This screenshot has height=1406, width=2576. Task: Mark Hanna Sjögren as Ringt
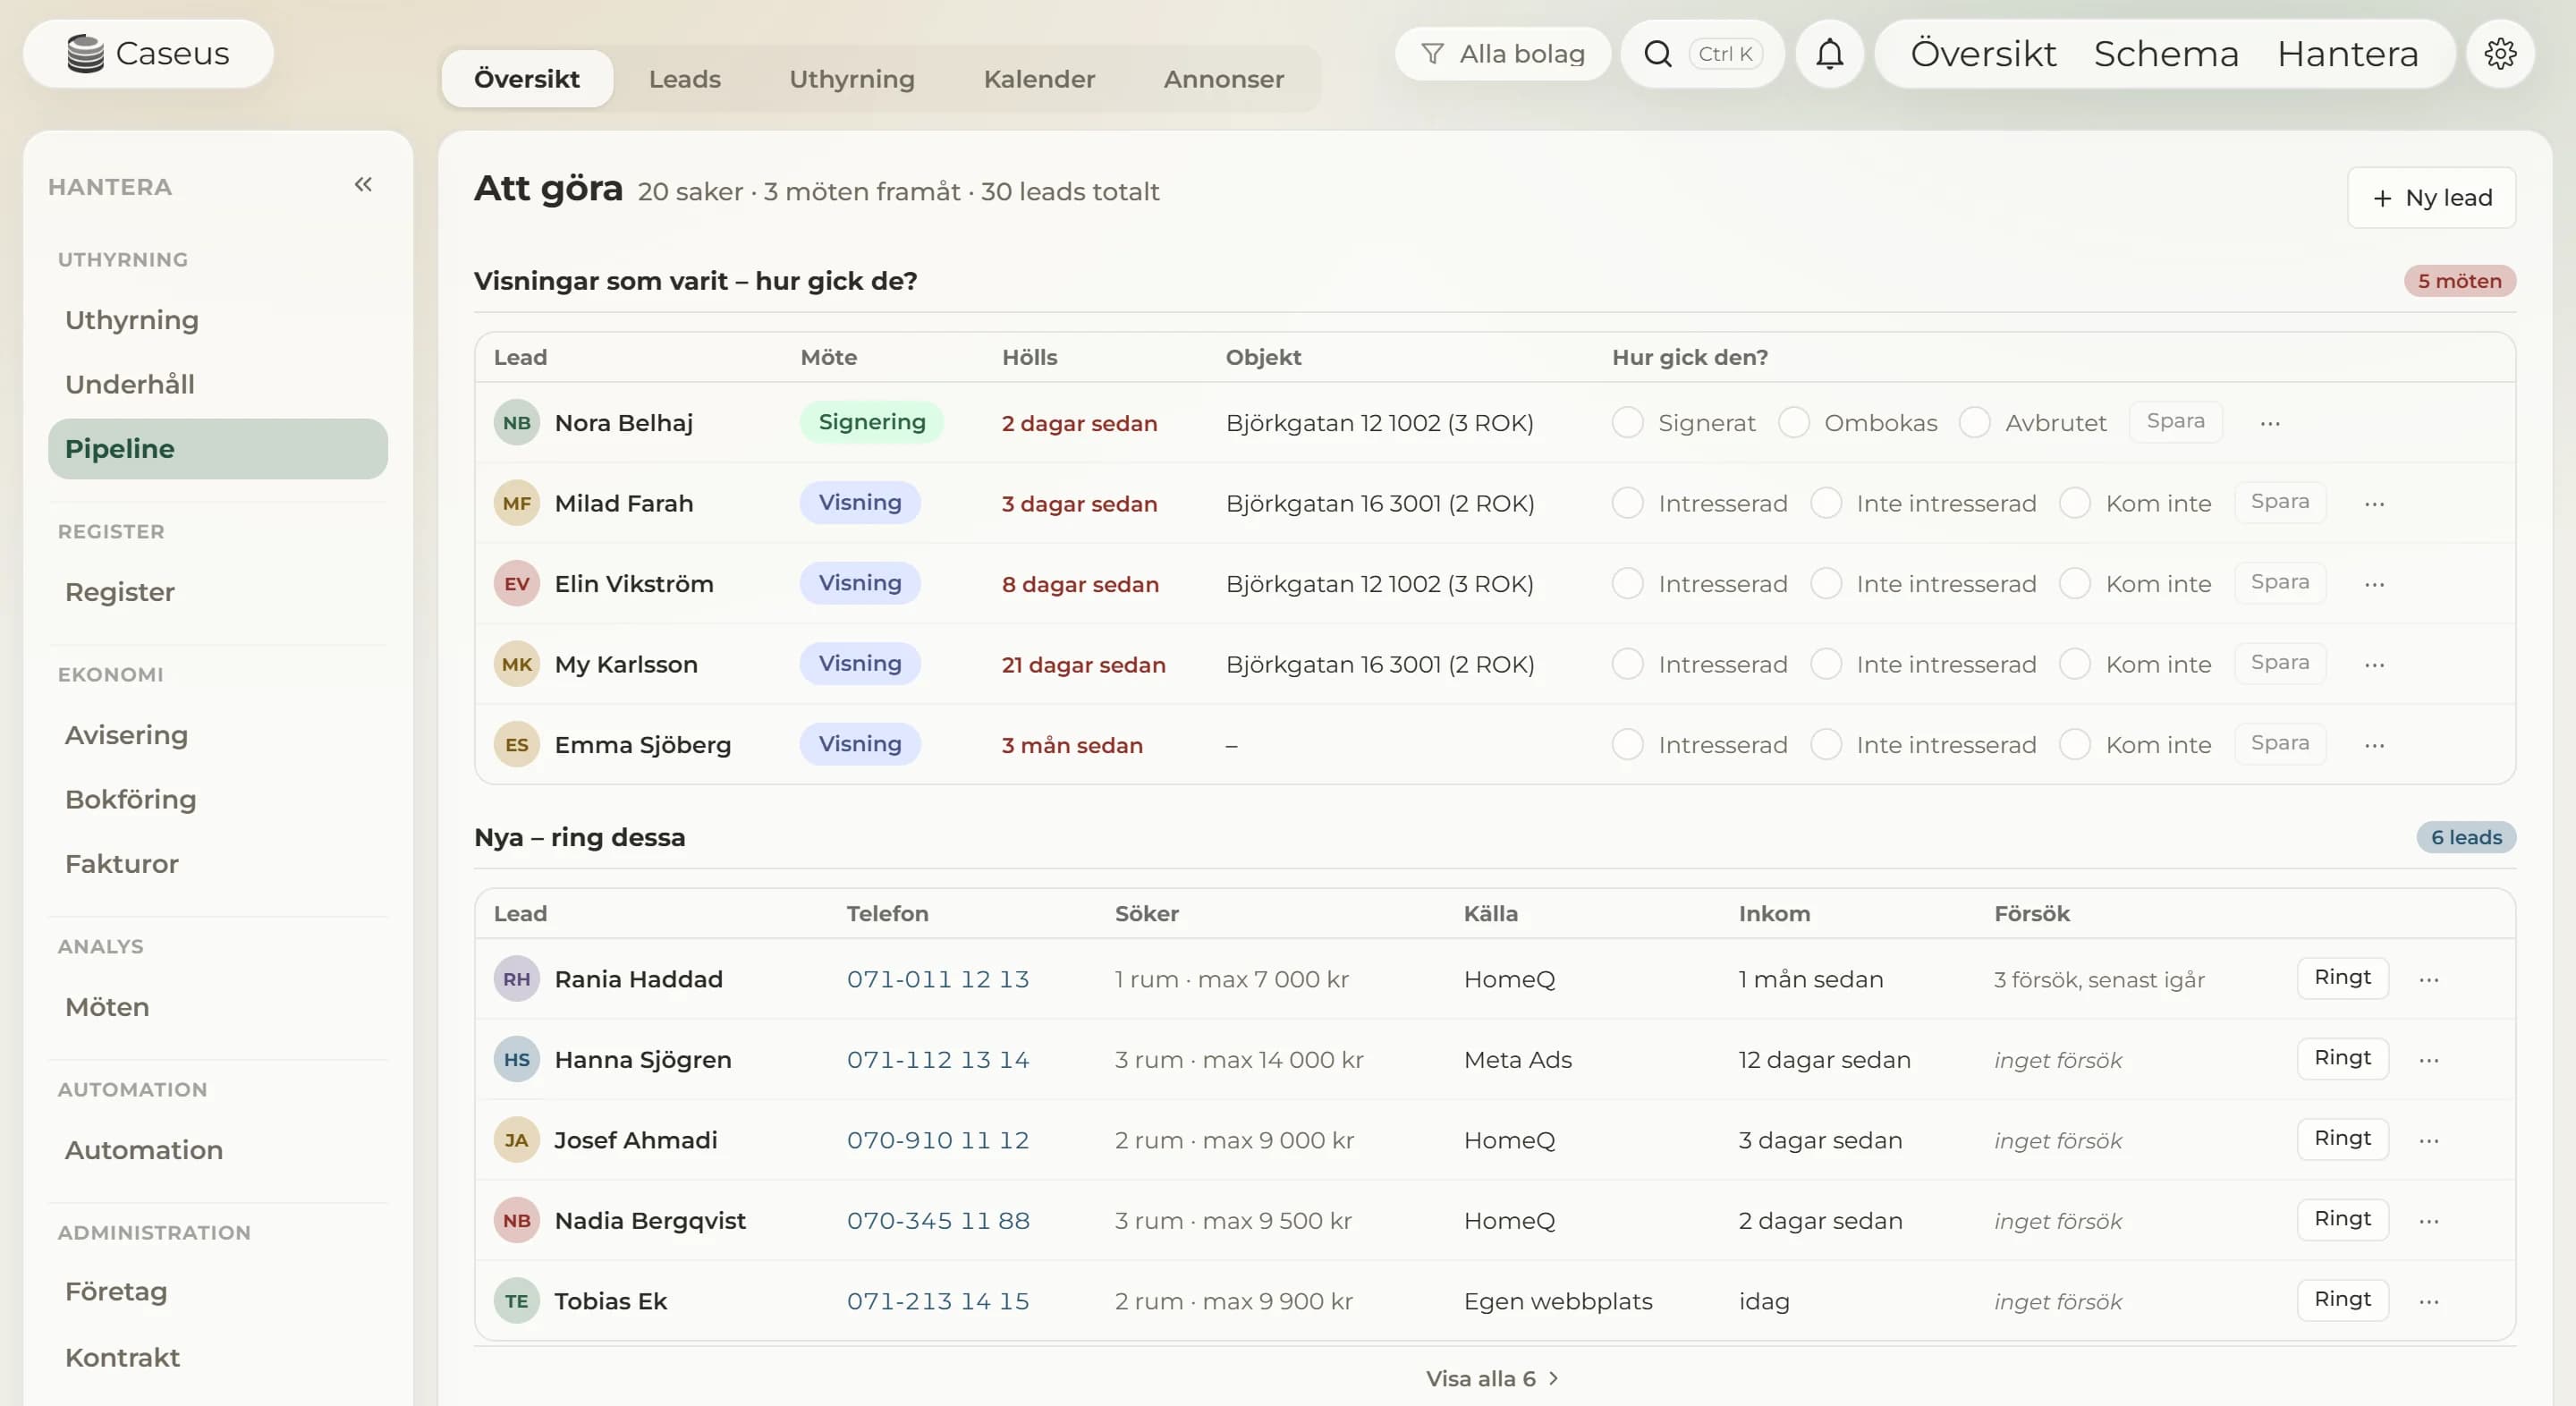point(2342,1058)
